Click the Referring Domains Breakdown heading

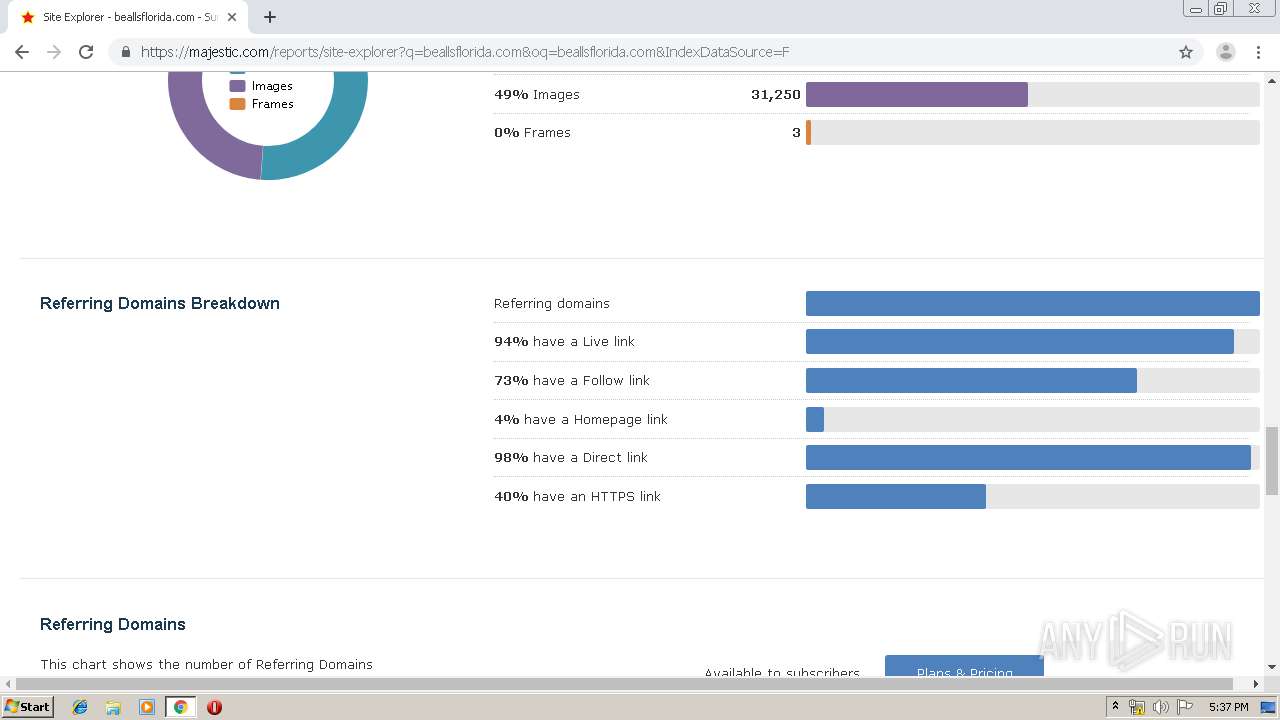pos(160,303)
